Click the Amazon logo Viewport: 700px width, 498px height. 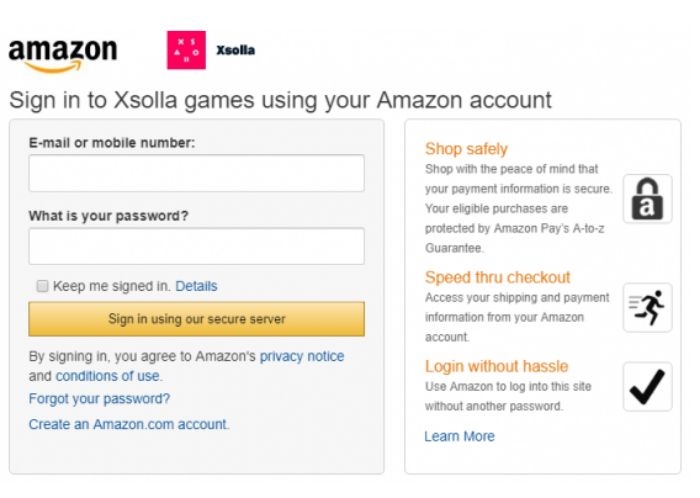[x=63, y=55]
